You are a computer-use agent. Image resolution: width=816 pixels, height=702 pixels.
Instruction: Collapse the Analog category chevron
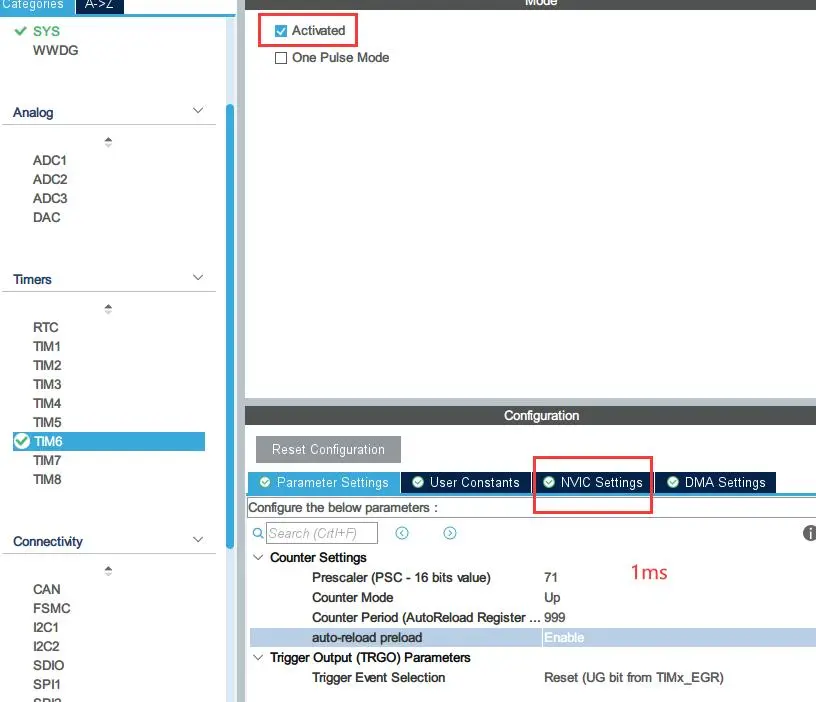[198, 112]
